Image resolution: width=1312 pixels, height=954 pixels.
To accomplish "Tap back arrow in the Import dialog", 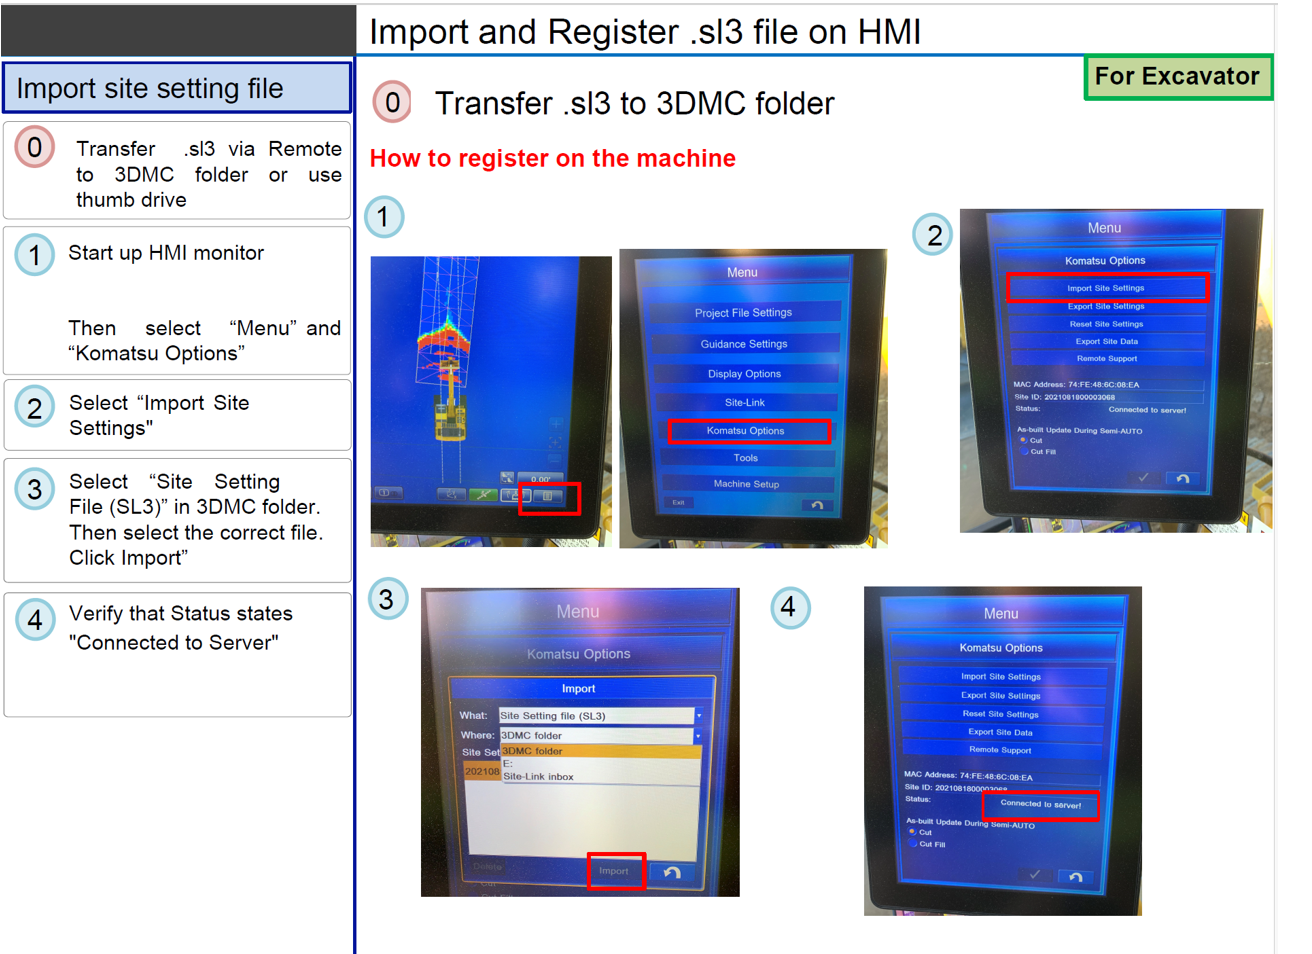I will pos(673,872).
